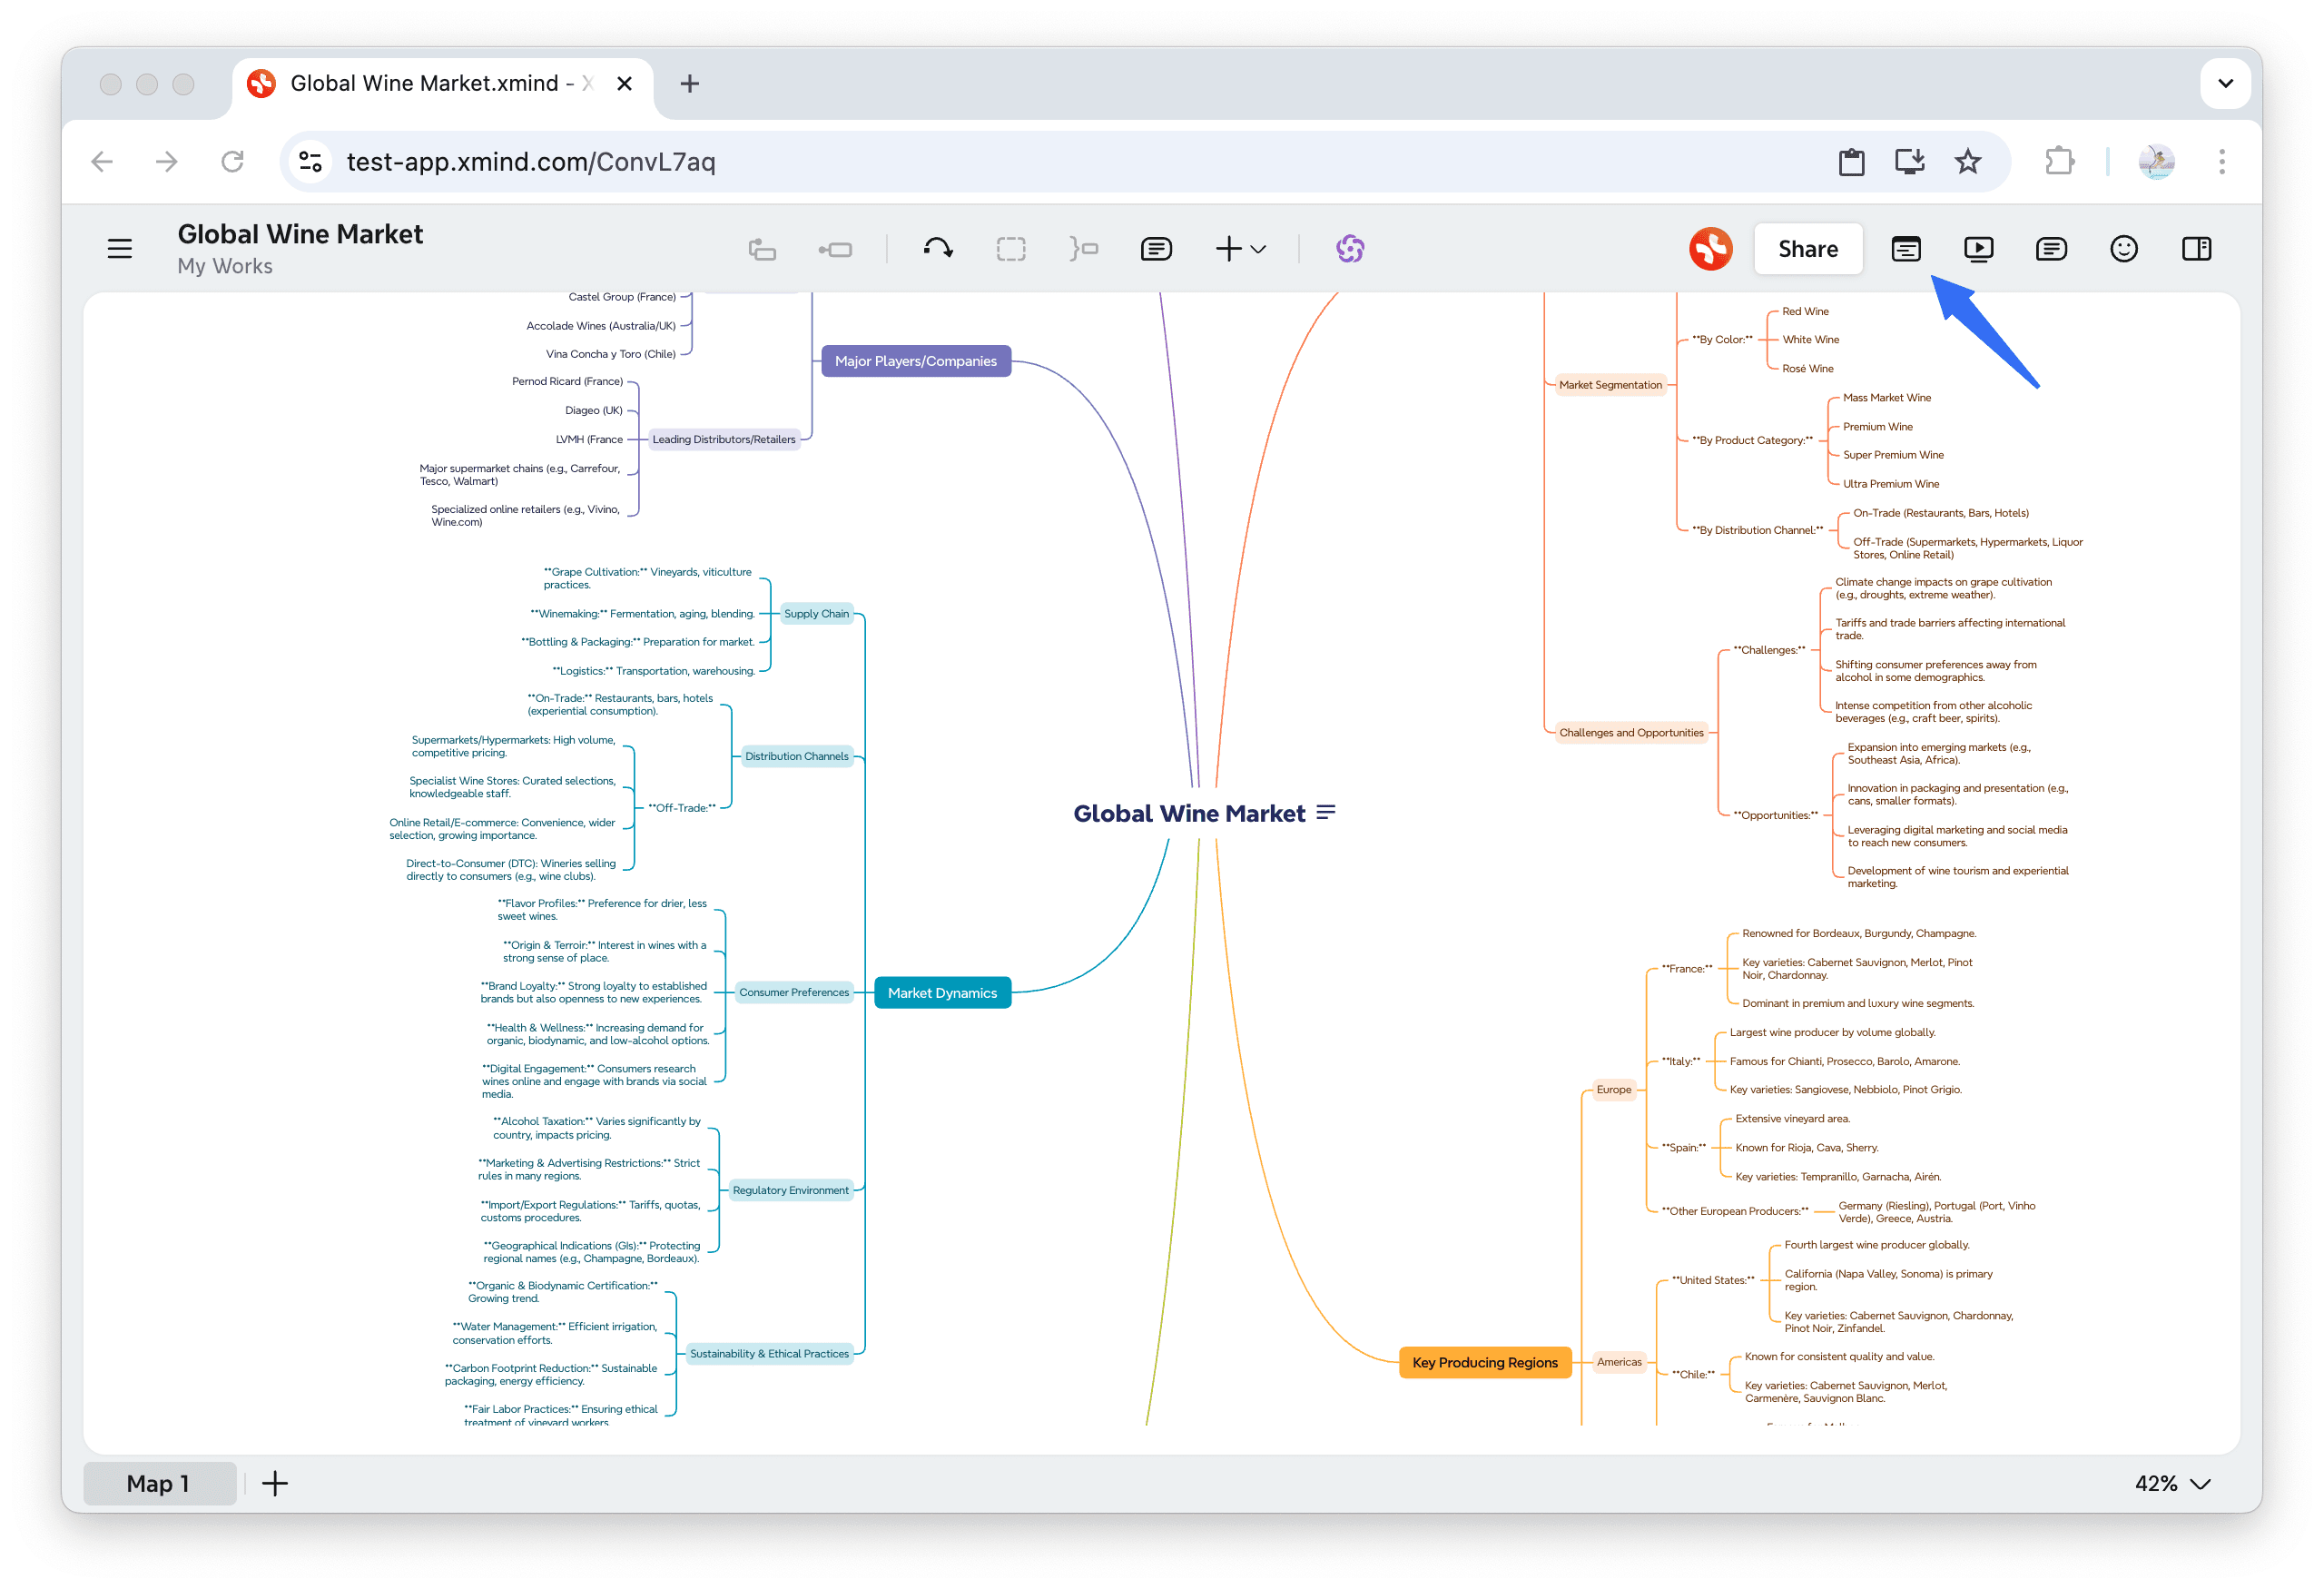Activate the marquee selection tool
The height and width of the screenshot is (1589, 2324).
click(x=1011, y=248)
